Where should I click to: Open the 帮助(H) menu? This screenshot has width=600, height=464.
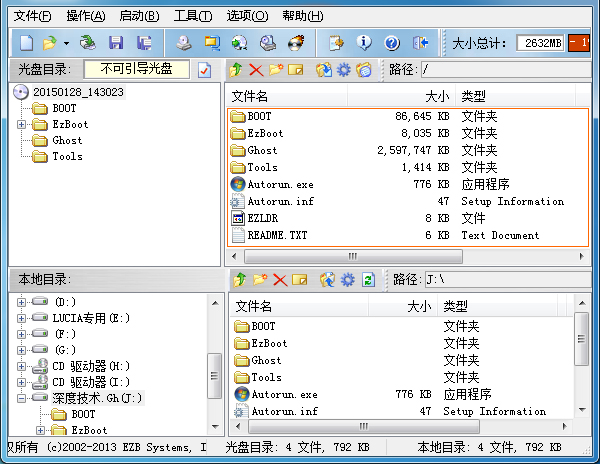(x=302, y=16)
